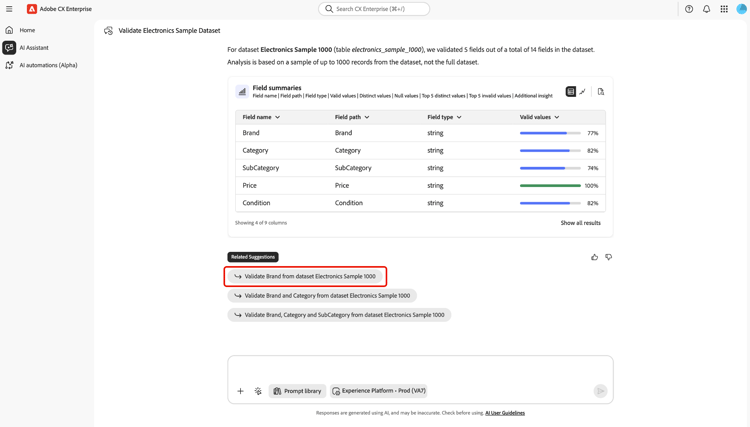Image resolution: width=750 pixels, height=427 pixels.
Task: Switch to table view icon
Action: pyautogui.click(x=571, y=91)
